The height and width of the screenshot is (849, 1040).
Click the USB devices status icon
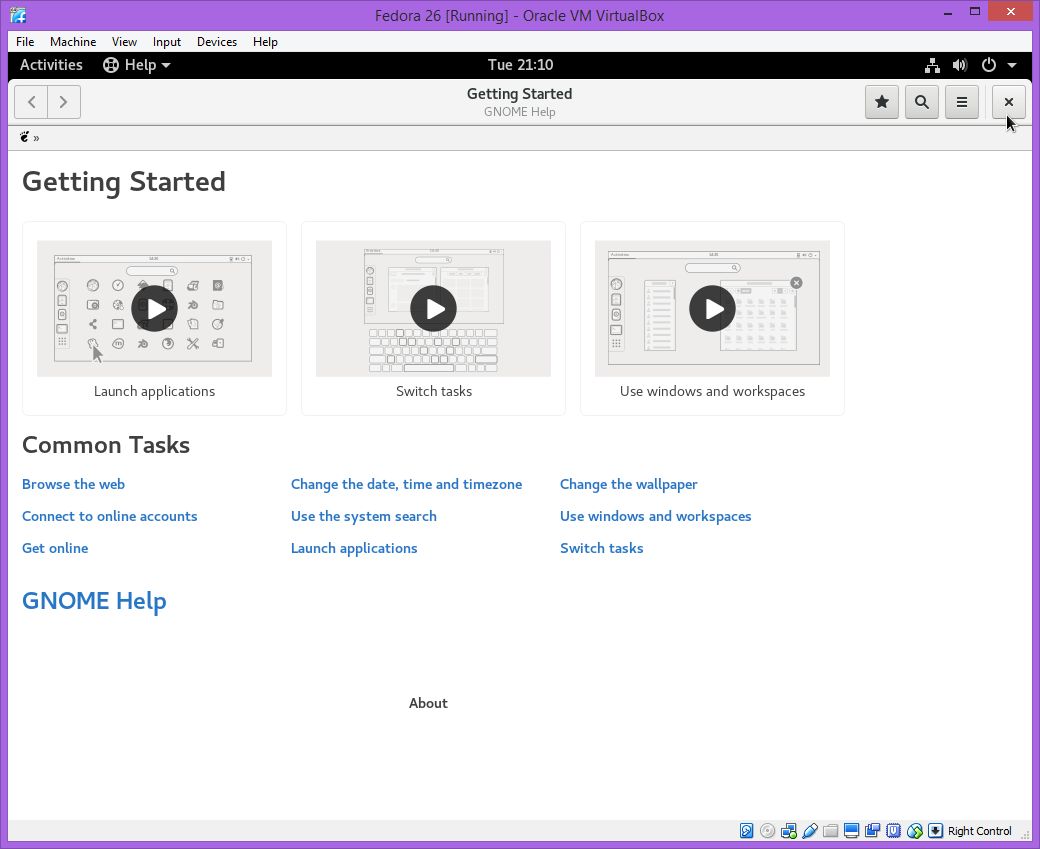point(810,830)
